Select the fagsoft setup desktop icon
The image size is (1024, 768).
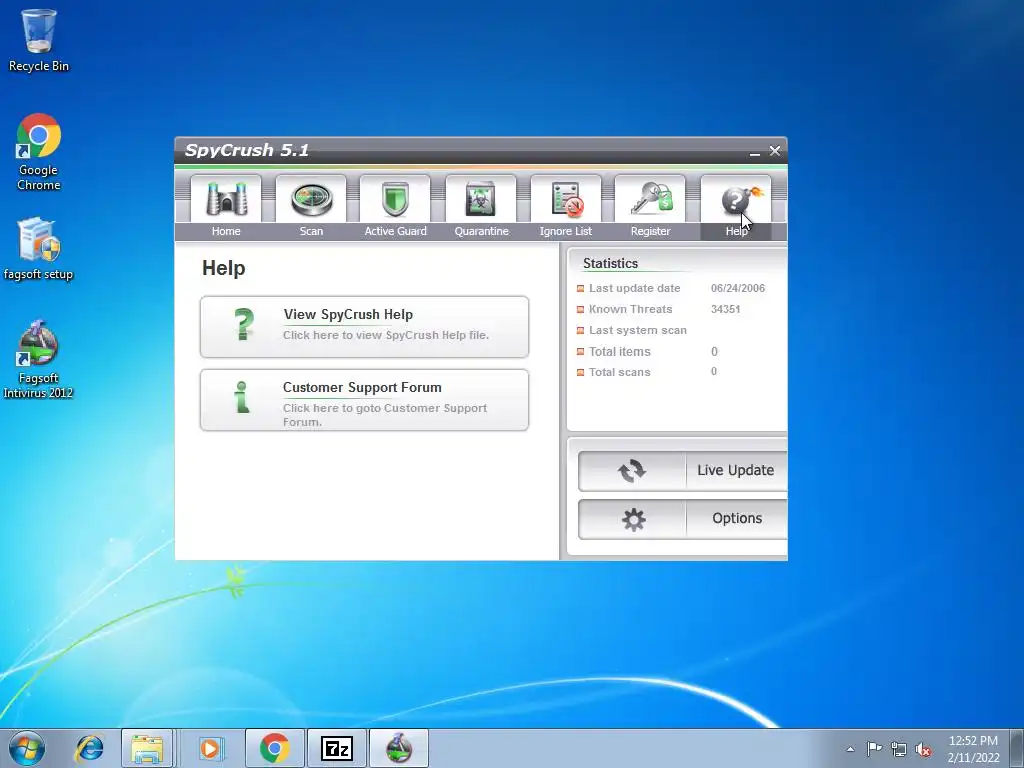pos(39,249)
